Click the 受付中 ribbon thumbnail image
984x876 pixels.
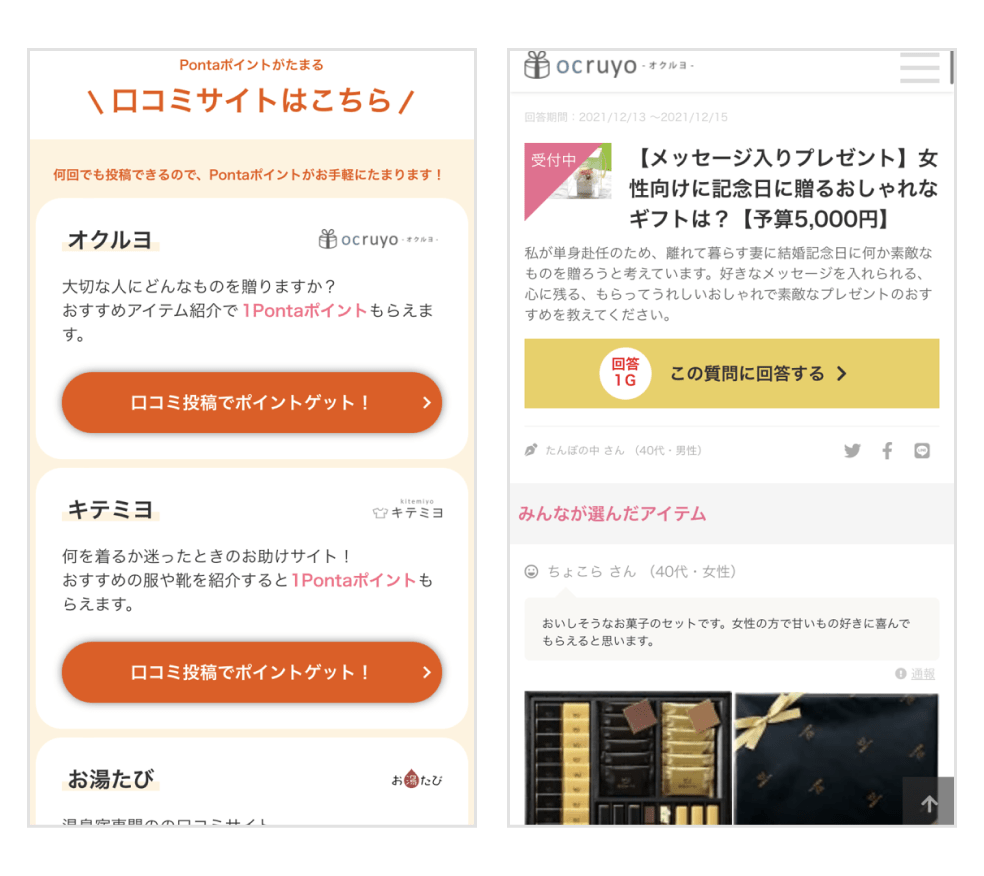[x=568, y=181]
